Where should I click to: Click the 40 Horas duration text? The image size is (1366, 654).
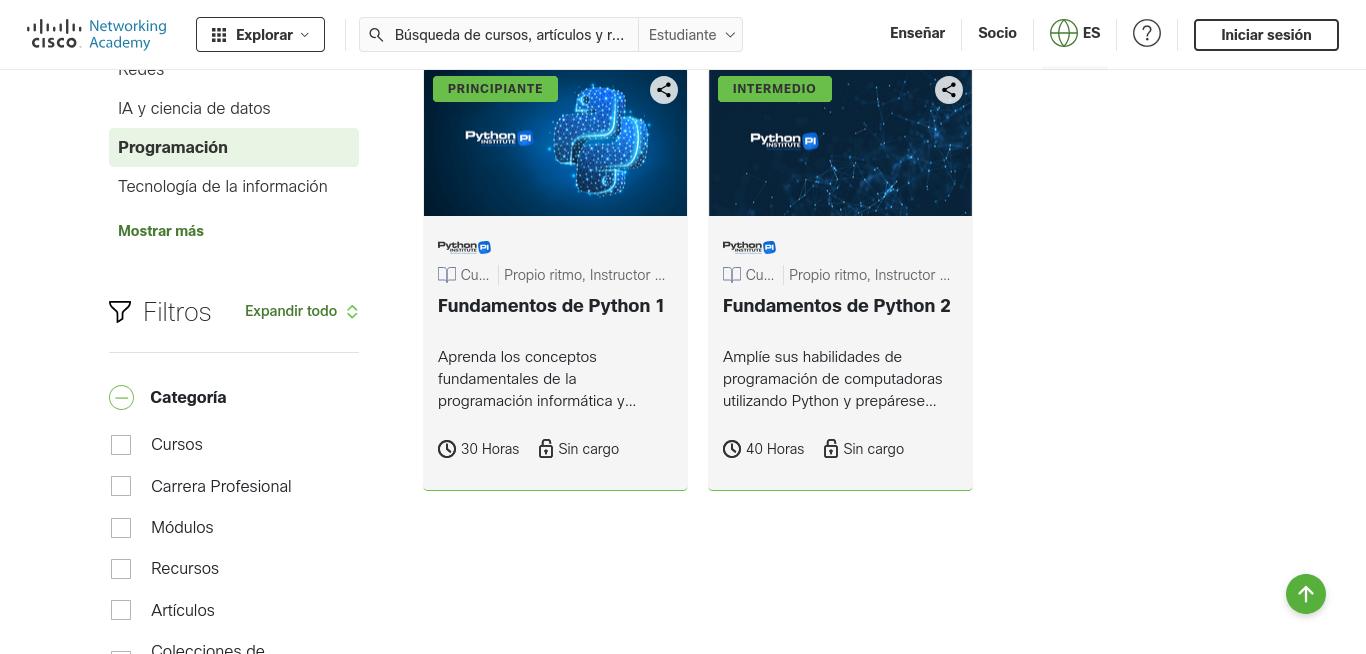pyautogui.click(x=775, y=449)
